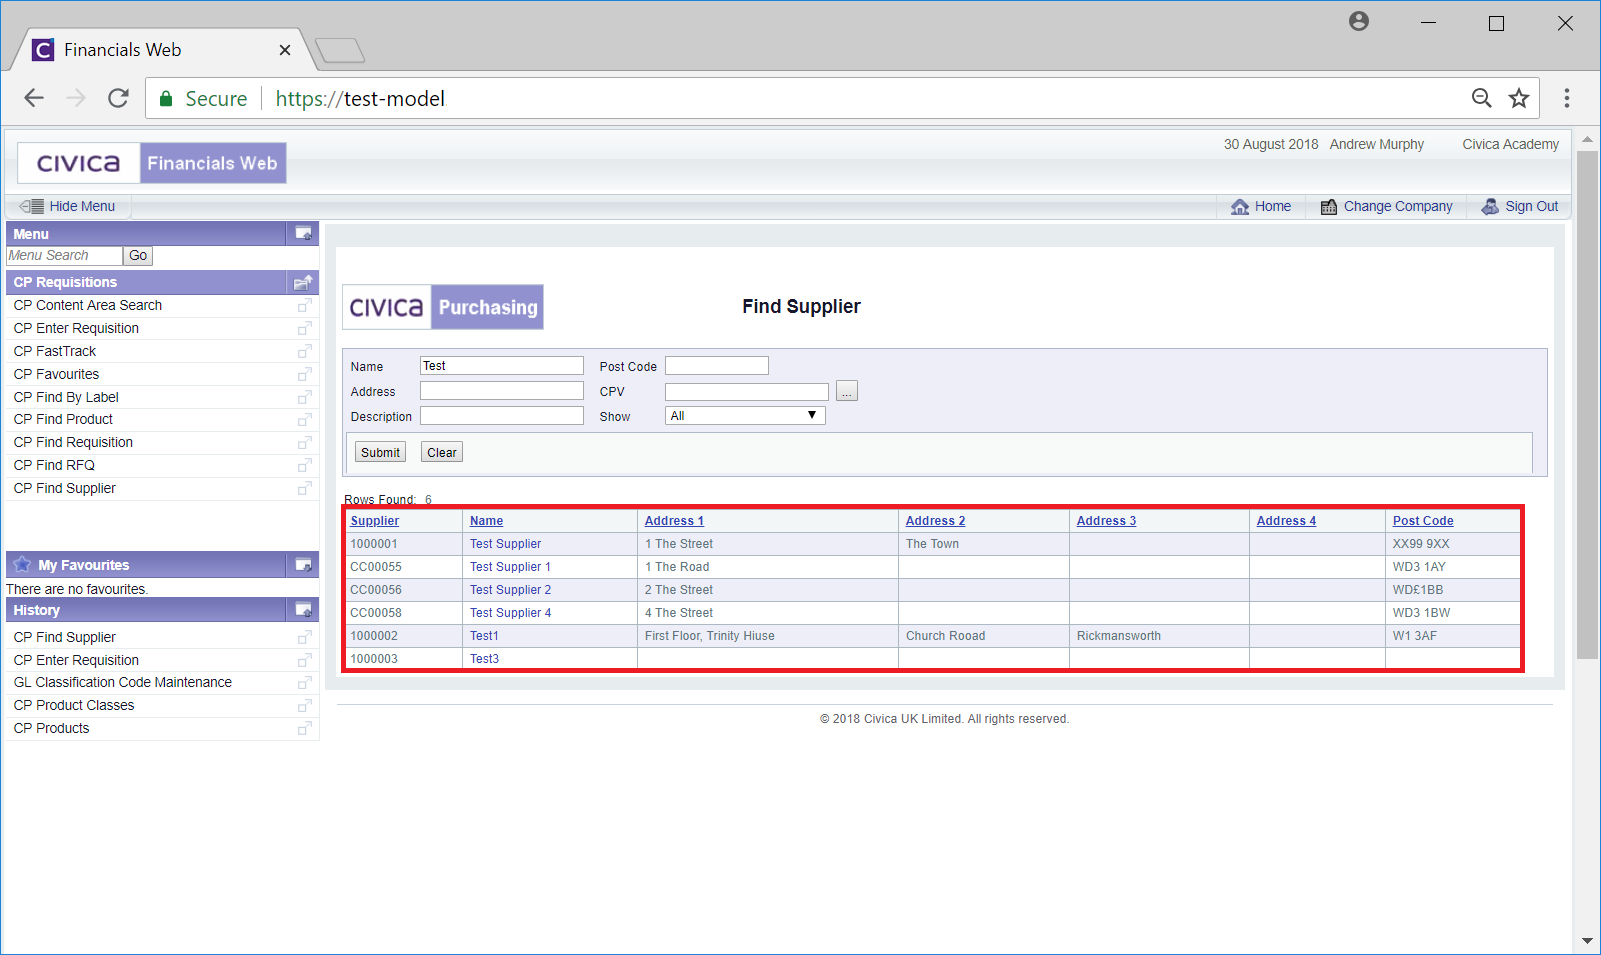Image resolution: width=1601 pixels, height=955 pixels.
Task: Open the Test1 supplier link
Action: [x=484, y=636]
